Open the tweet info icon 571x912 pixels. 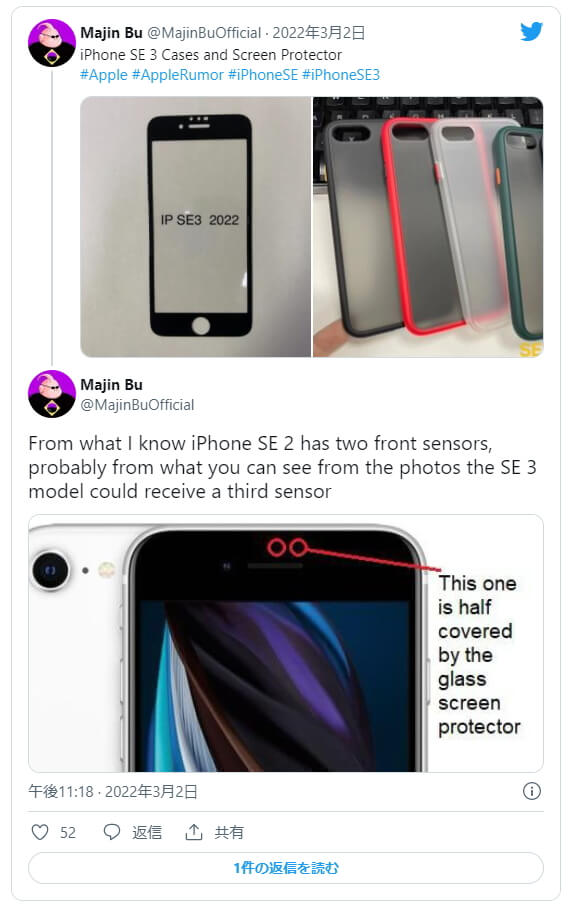531,791
